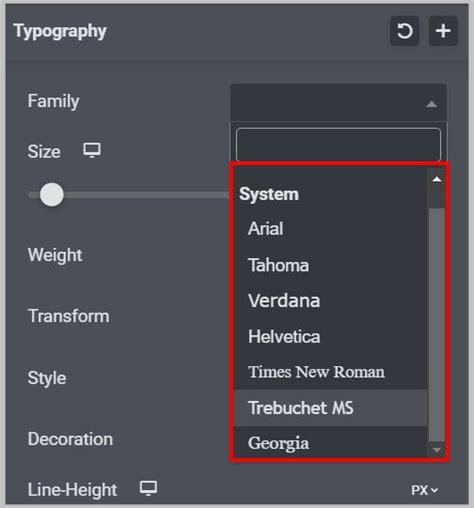
Task: Collapse the Family dropdown with the arrow
Action: [431, 104]
